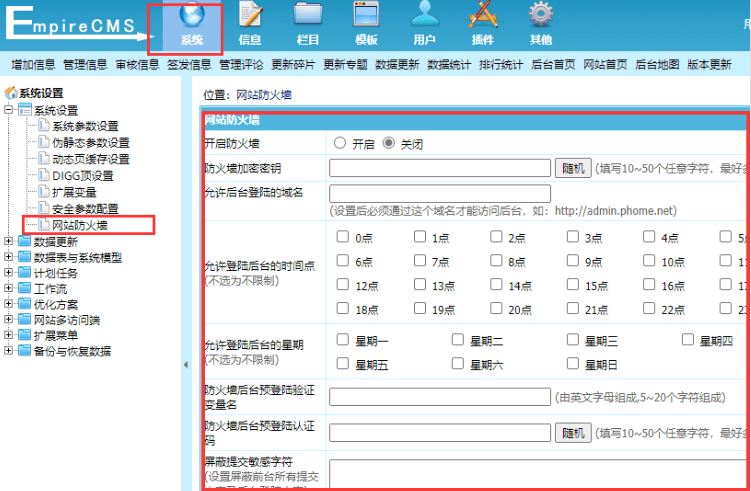Viewport: 751px width, 491px height.
Task: Check the 星期日 weekday checkbox
Action: click(x=573, y=364)
